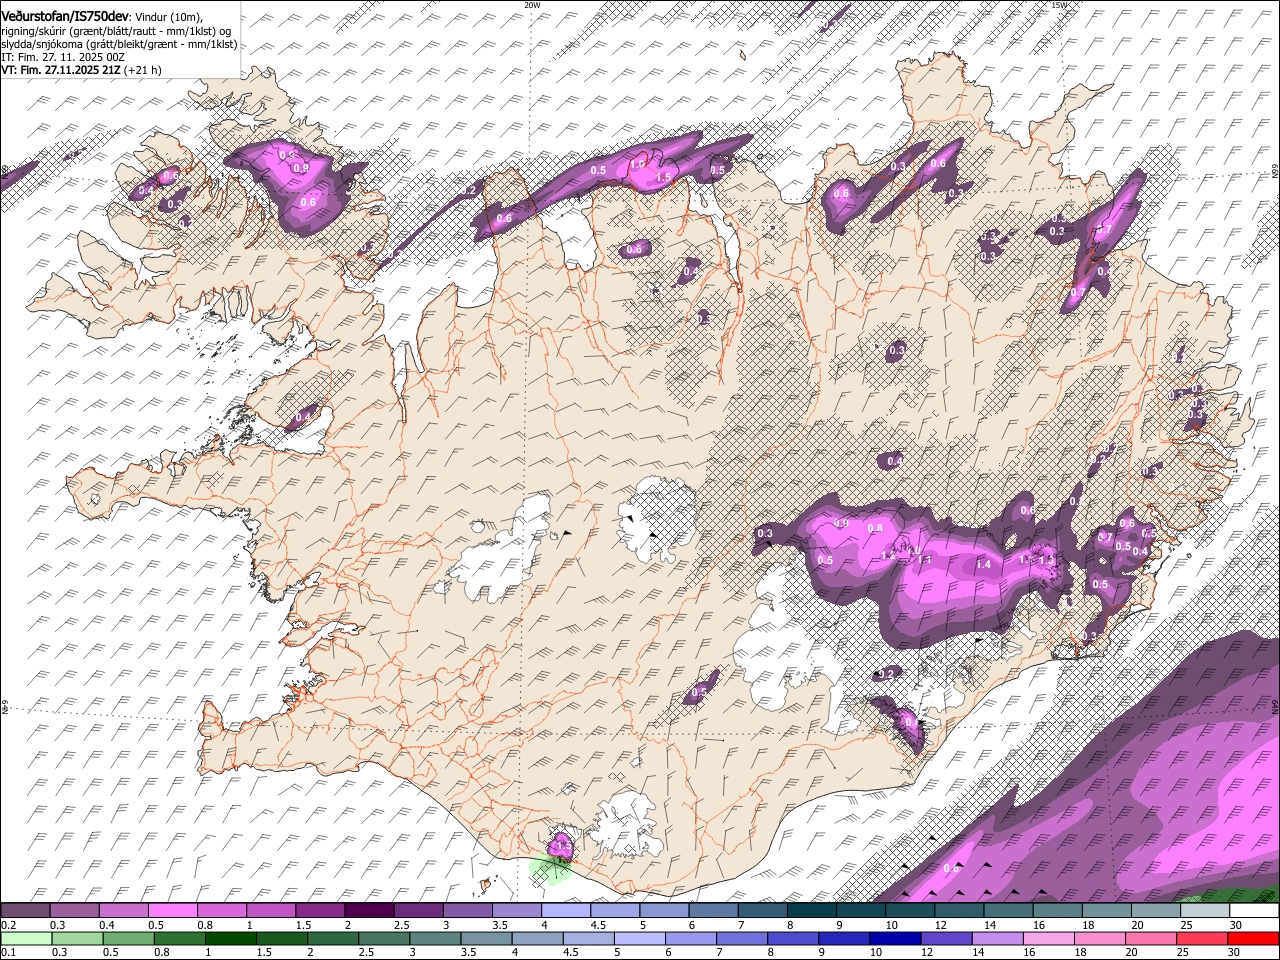This screenshot has width=1280, height=960.
Task: Select the upper legend swatch starting at 6
Action: [711, 910]
